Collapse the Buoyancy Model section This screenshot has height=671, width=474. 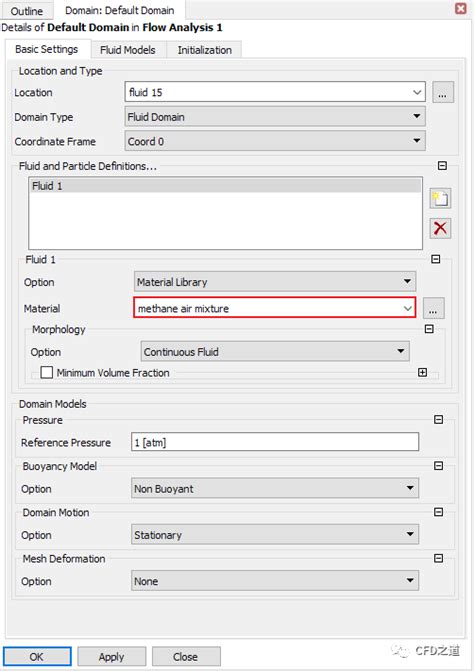[438, 466]
